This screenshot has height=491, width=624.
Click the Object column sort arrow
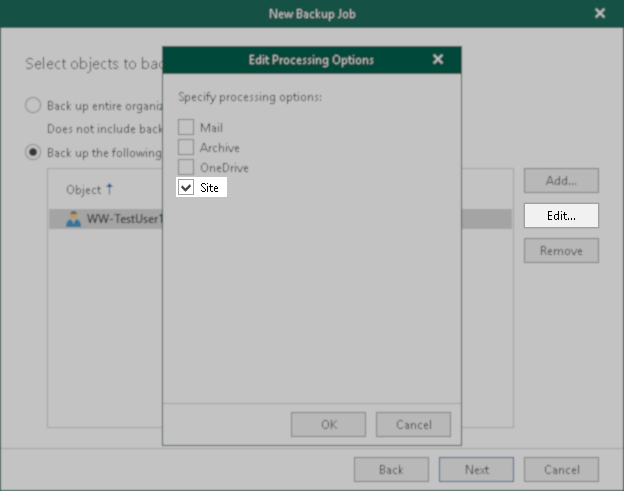click(x=109, y=189)
